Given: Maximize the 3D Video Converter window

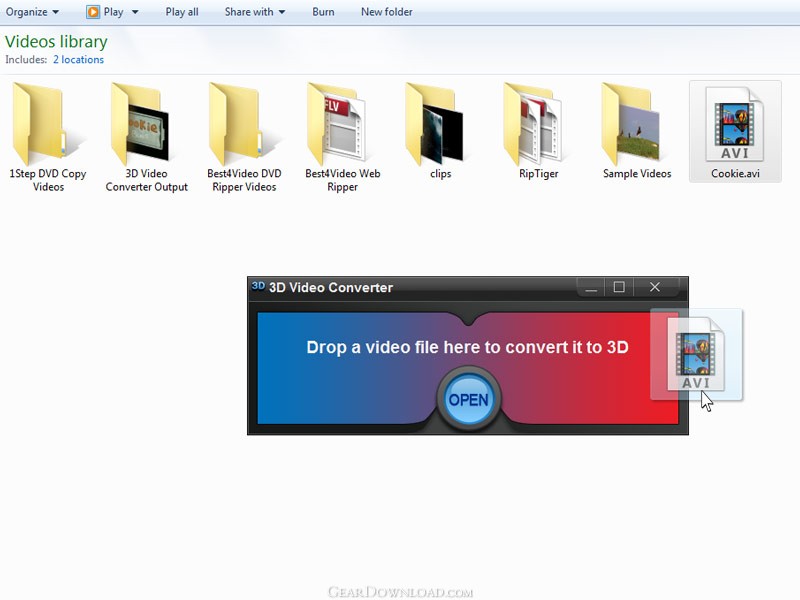Looking at the screenshot, I should 619,287.
